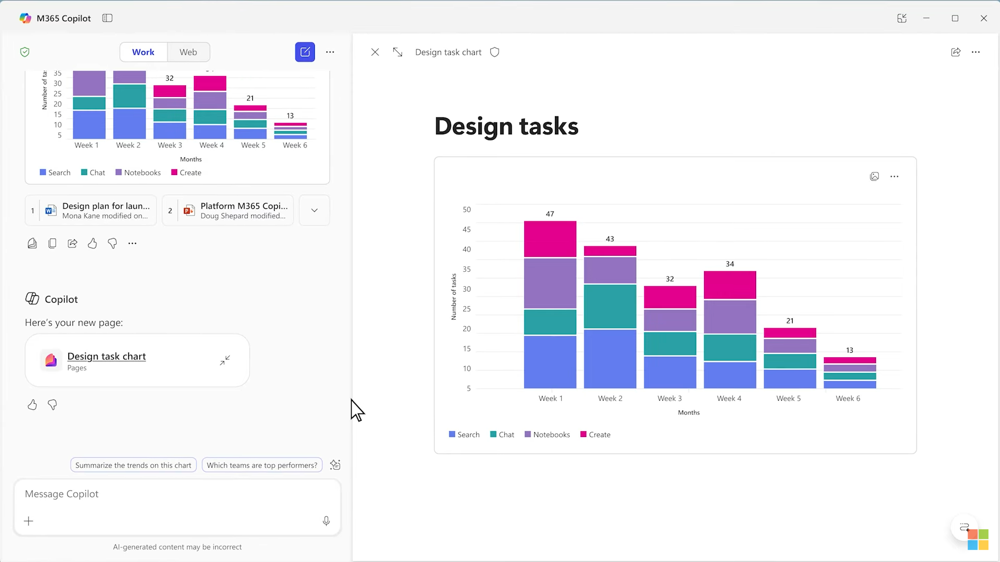The height and width of the screenshot is (562, 1000).
Task: Start a new chat with compose icon
Action: pos(305,52)
